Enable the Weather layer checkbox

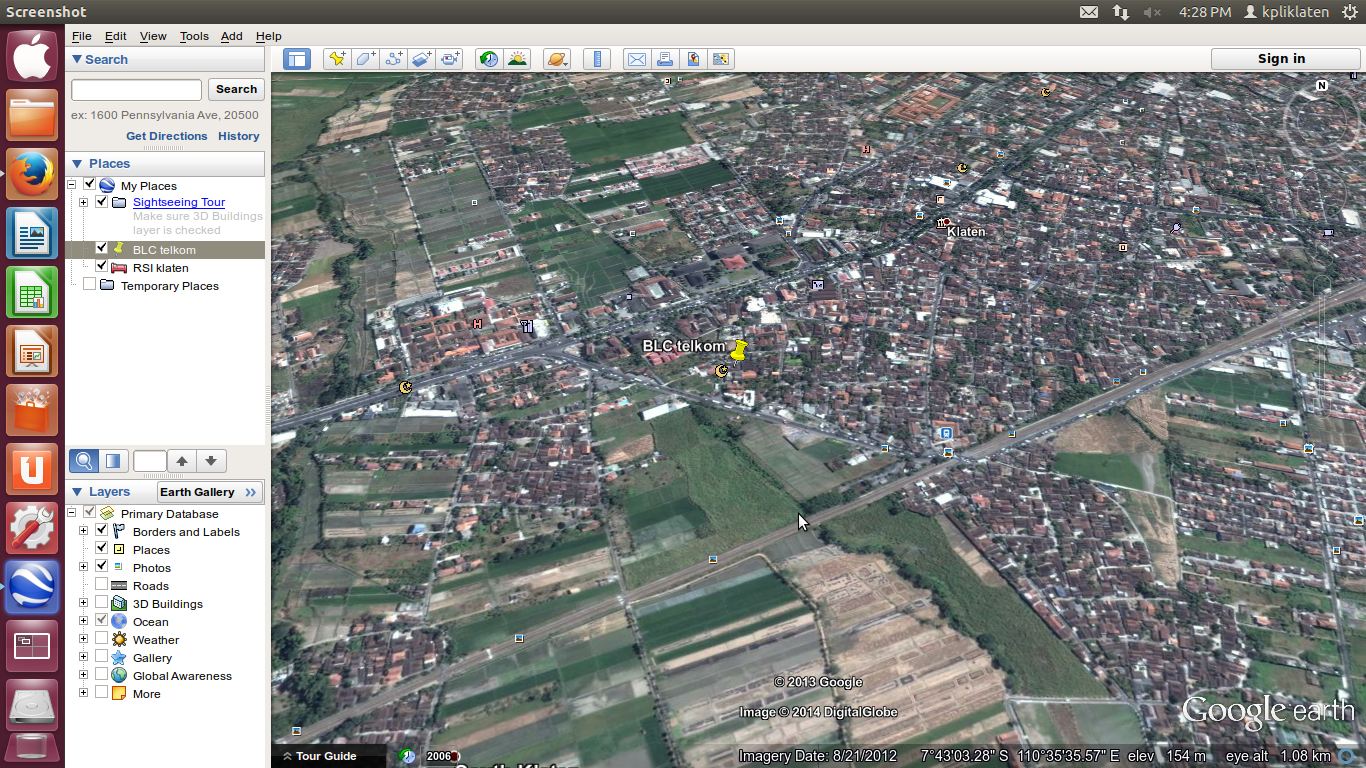point(102,639)
